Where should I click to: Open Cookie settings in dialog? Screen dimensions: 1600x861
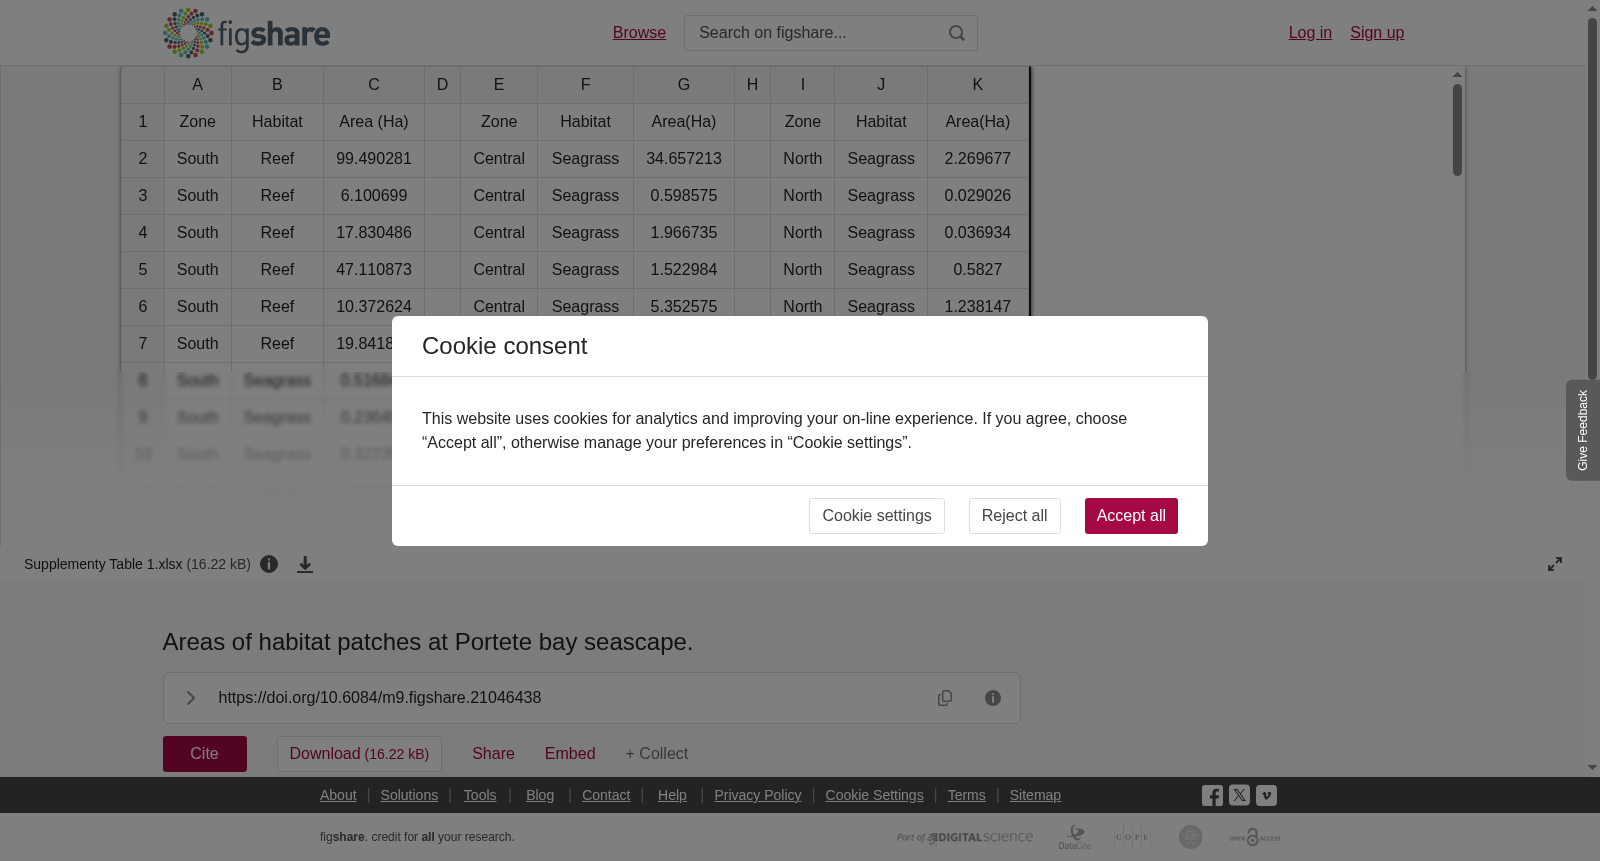[877, 516]
